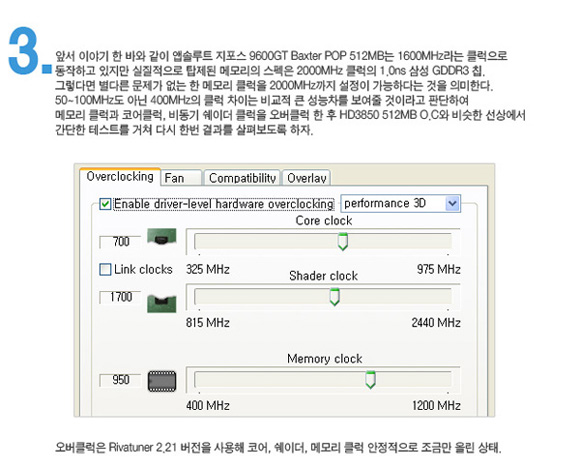Click the Memory clock slider handle
Viewport: 580px width, 467px height.
[370, 380]
